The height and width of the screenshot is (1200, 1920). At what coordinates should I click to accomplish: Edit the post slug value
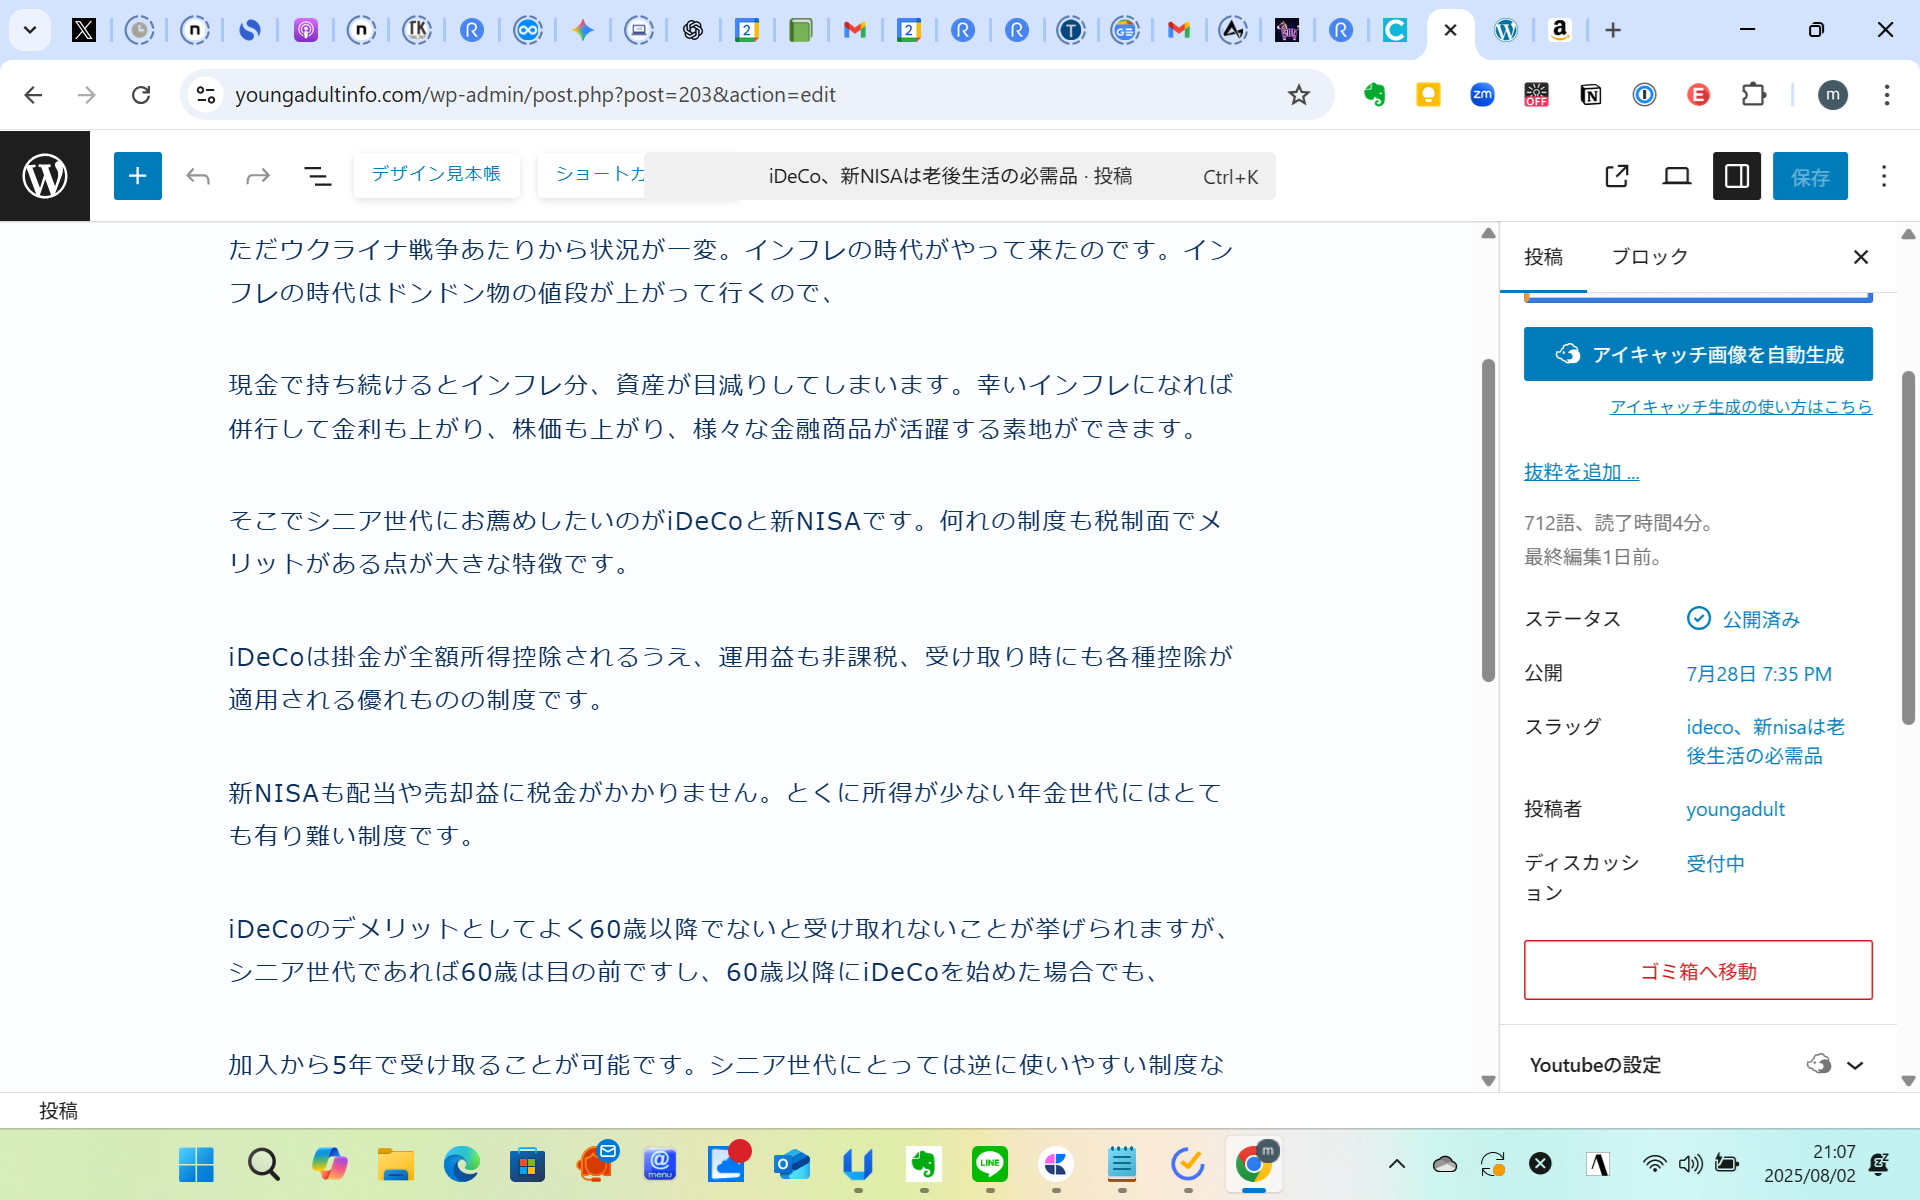coord(1765,741)
